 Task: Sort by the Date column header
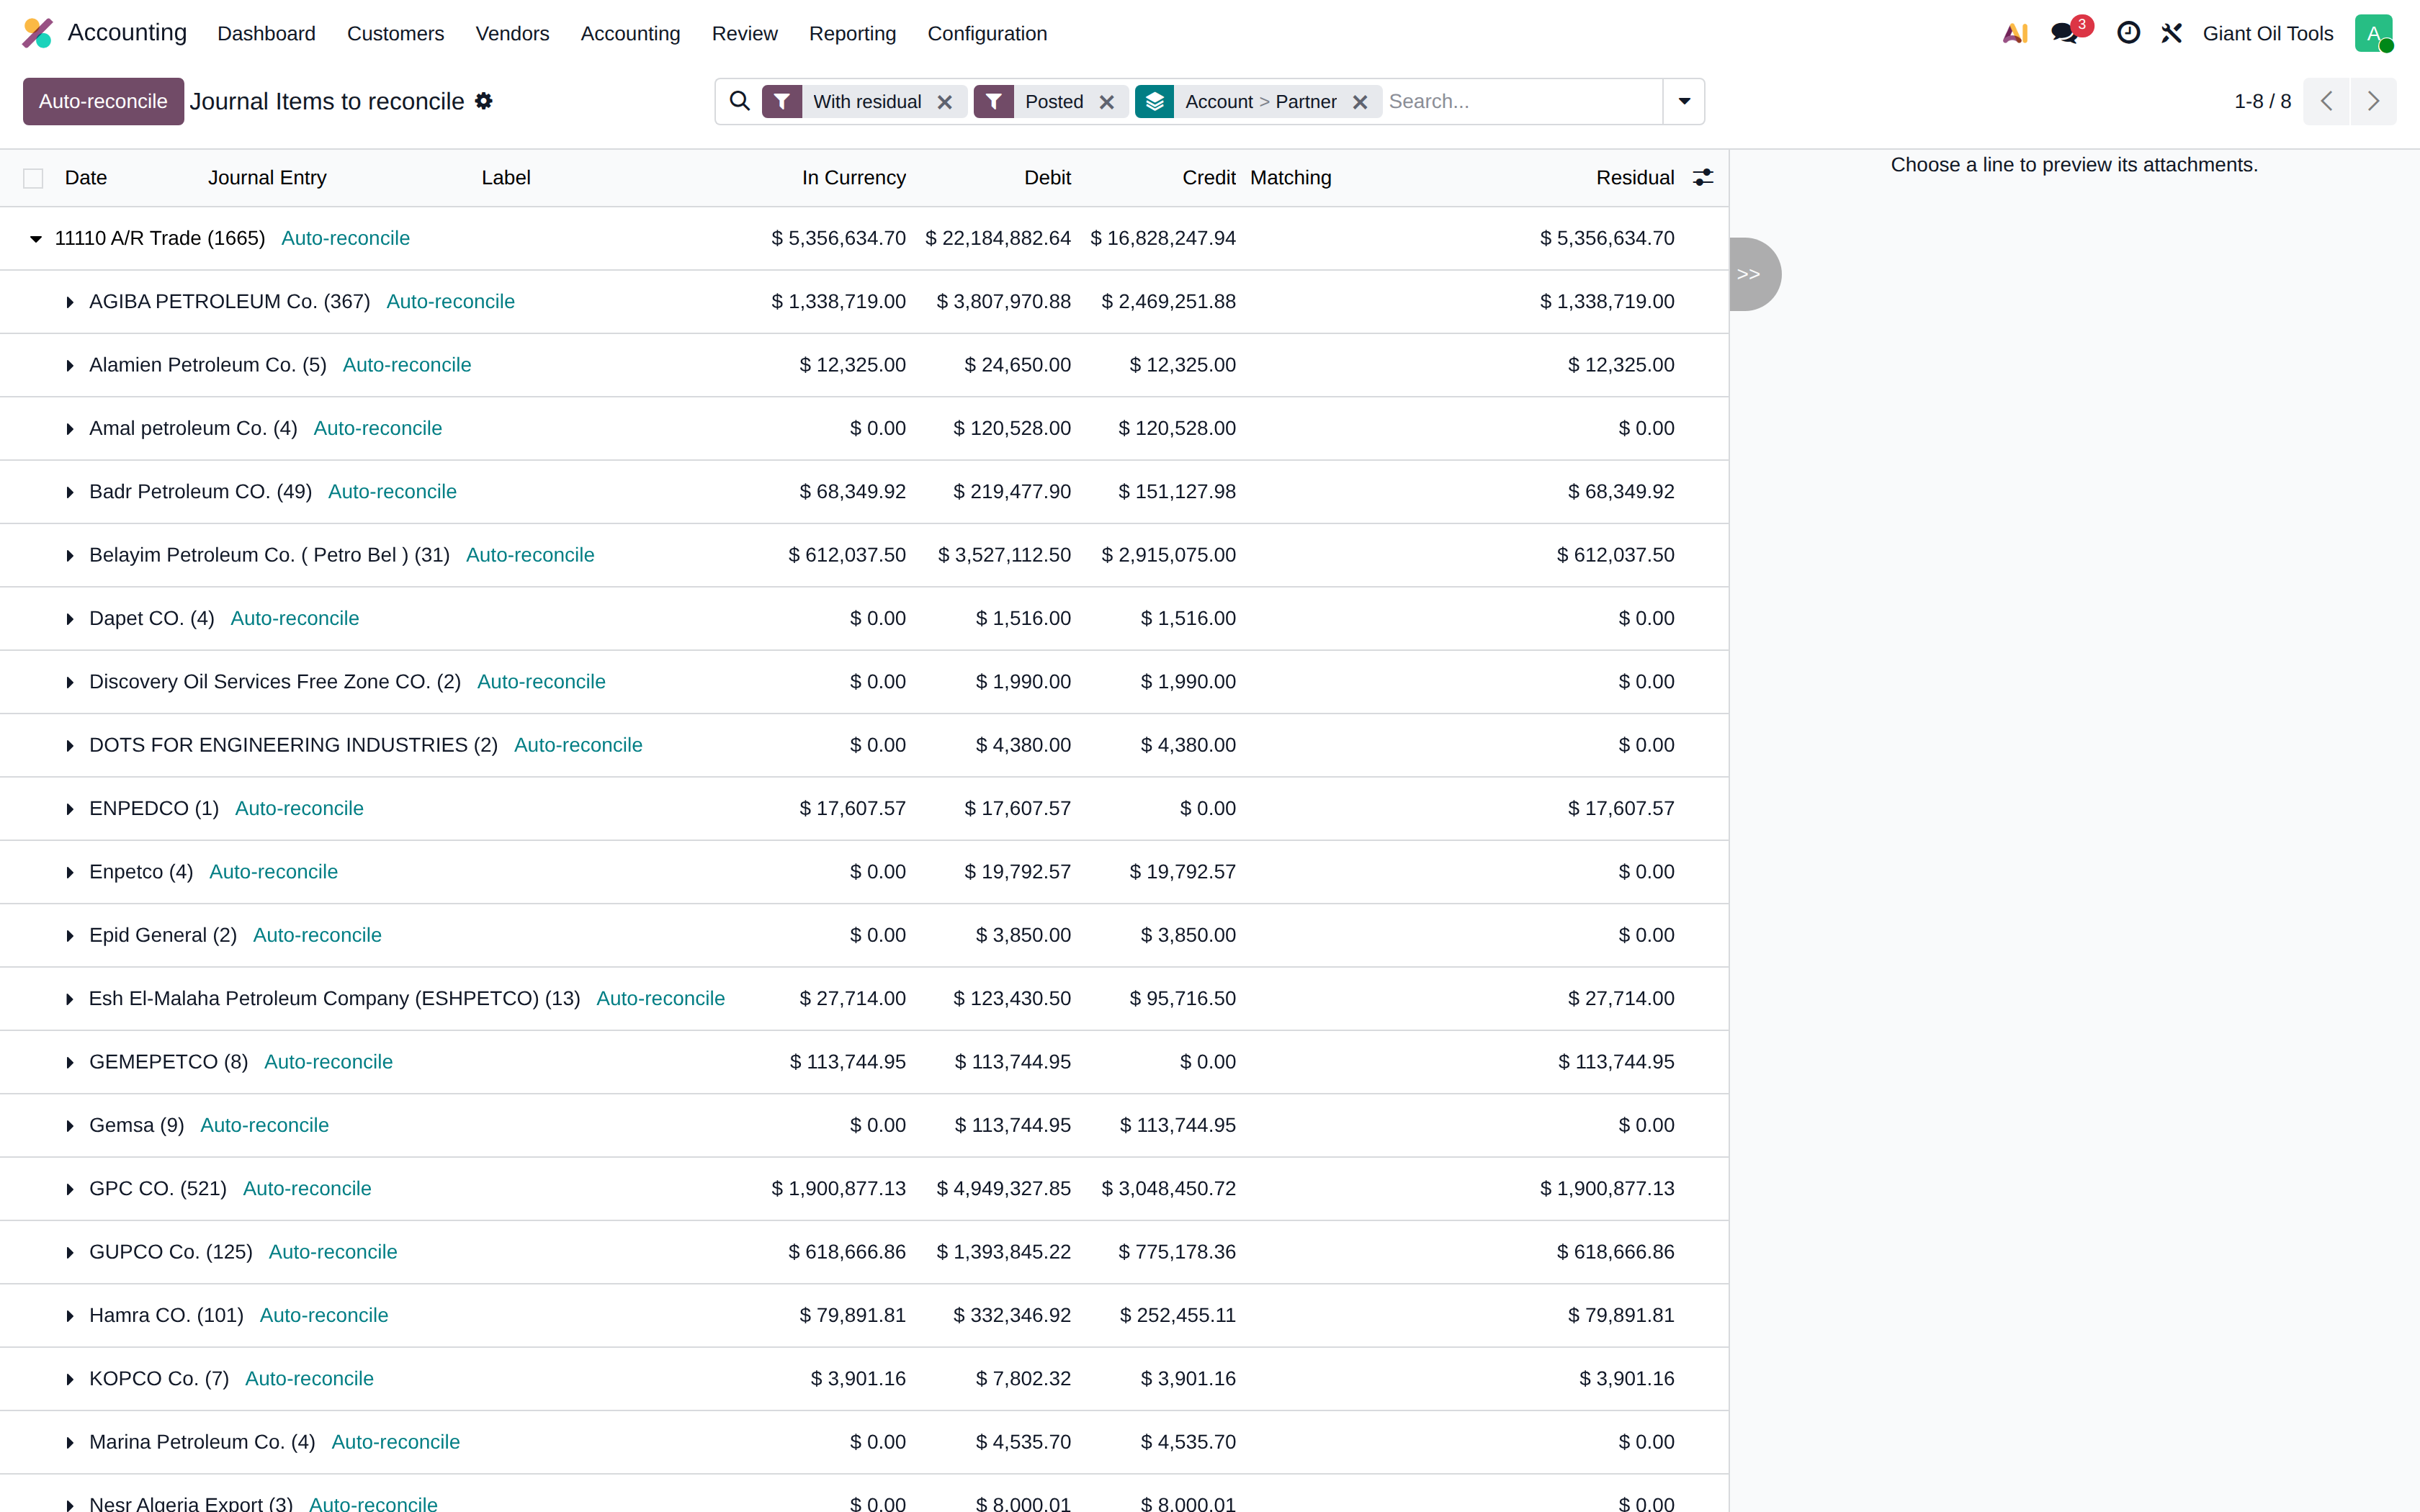86,177
